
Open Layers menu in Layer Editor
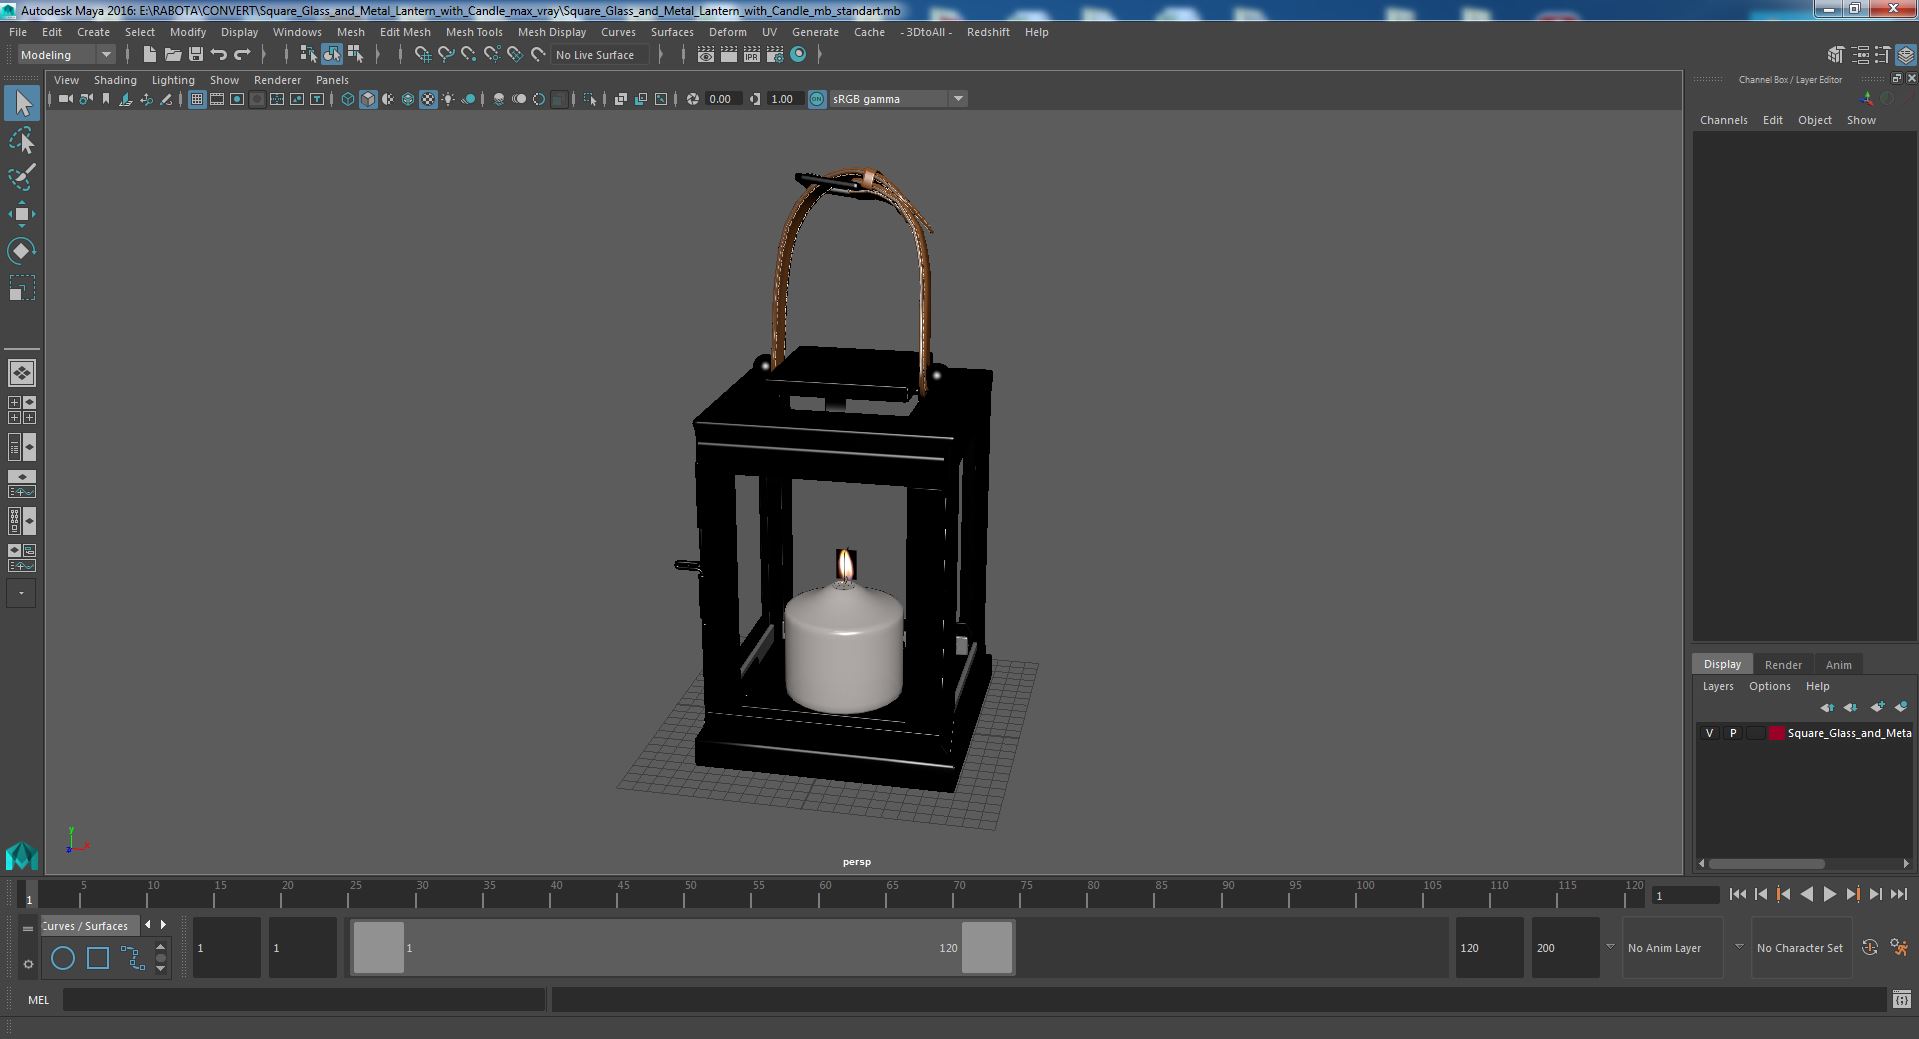[x=1718, y=686]
